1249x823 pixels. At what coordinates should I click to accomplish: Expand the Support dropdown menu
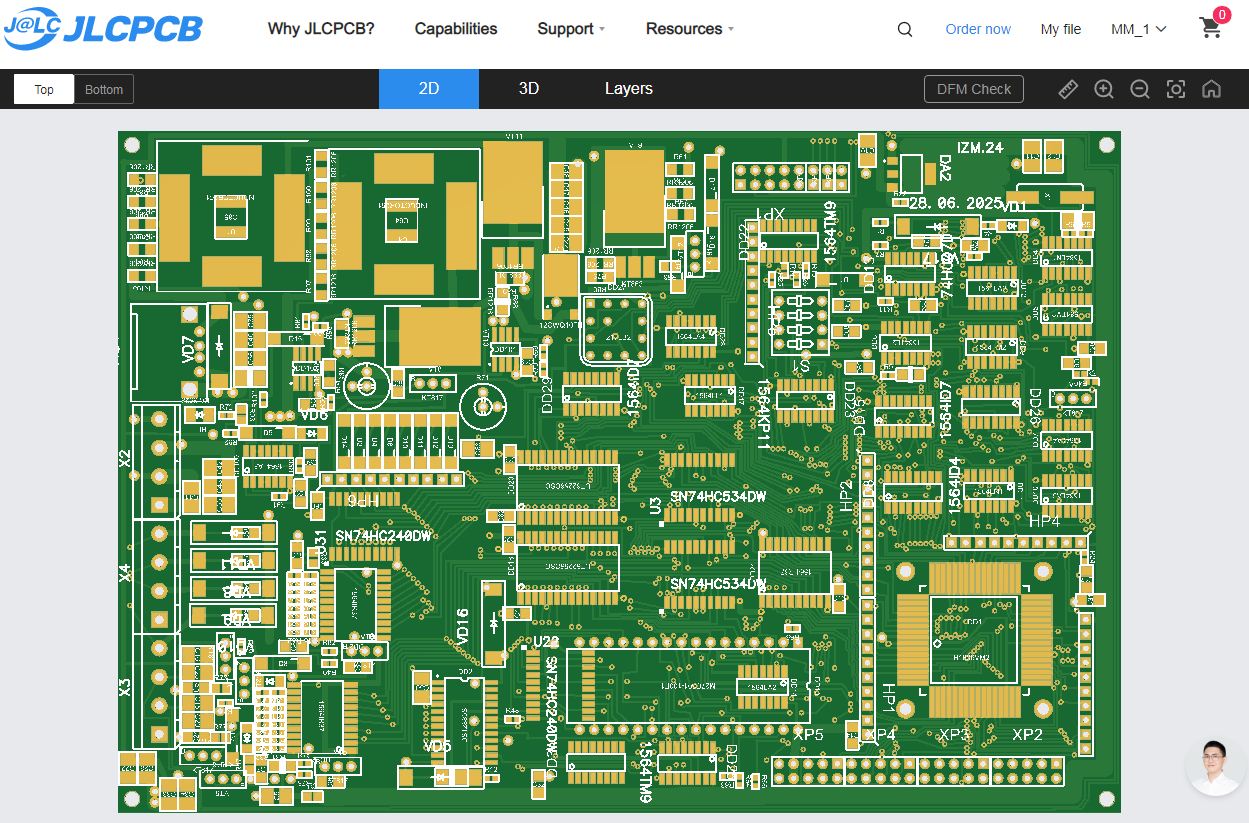[x=571, y=29]
